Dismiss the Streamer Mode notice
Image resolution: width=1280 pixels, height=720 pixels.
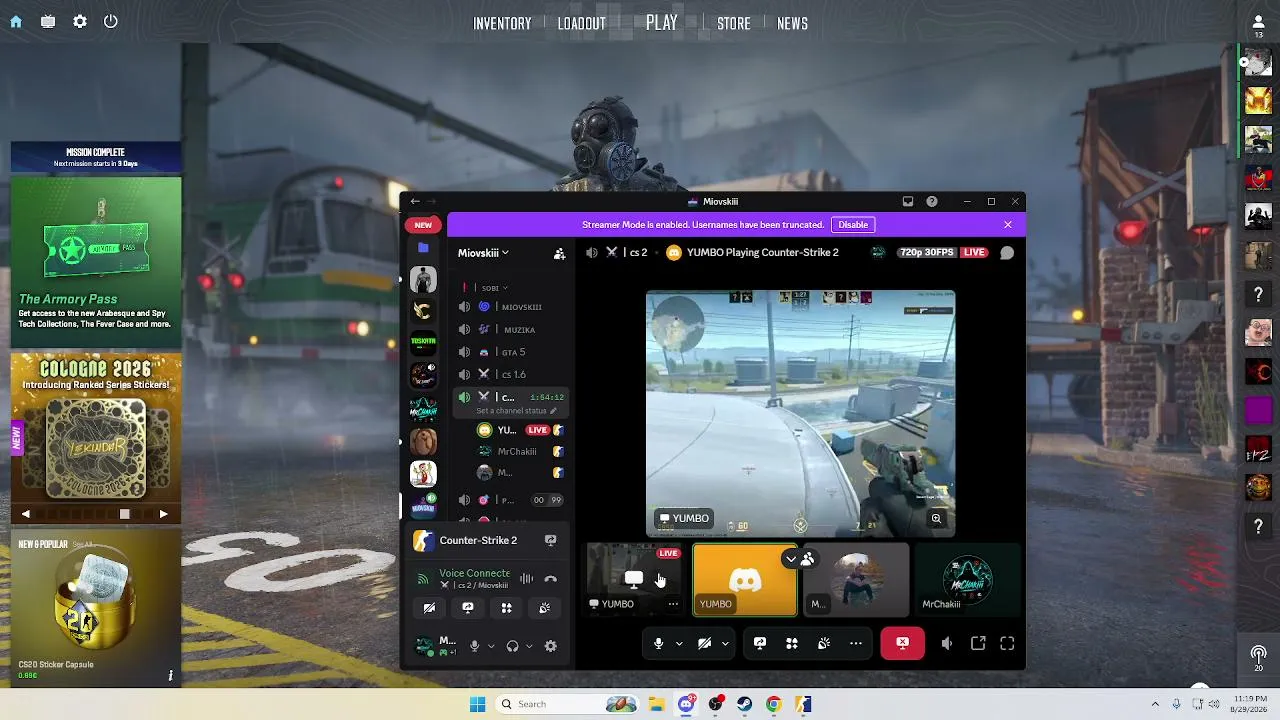1008,225
